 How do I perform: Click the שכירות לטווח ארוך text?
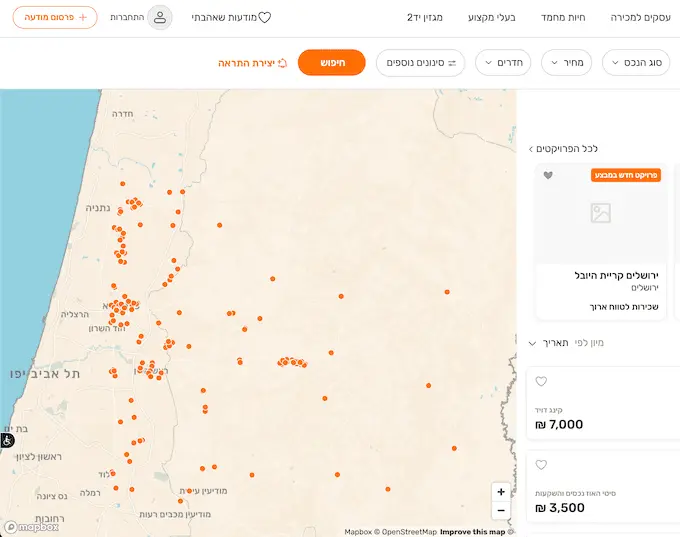(x=624, y=307)
